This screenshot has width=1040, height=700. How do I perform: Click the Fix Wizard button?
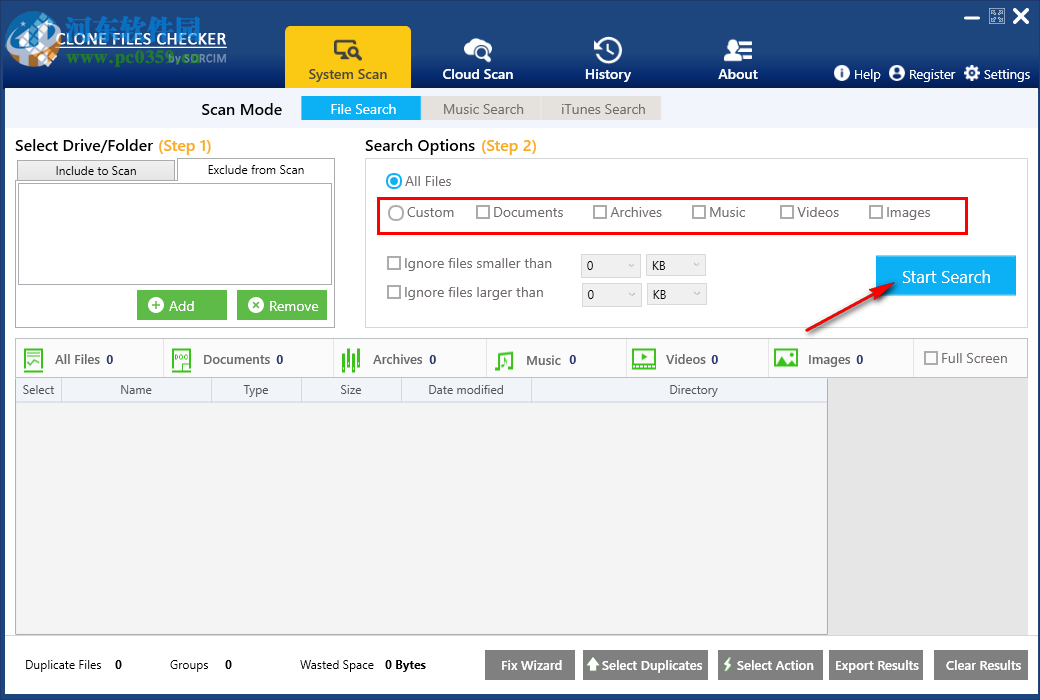pos(530,665)
